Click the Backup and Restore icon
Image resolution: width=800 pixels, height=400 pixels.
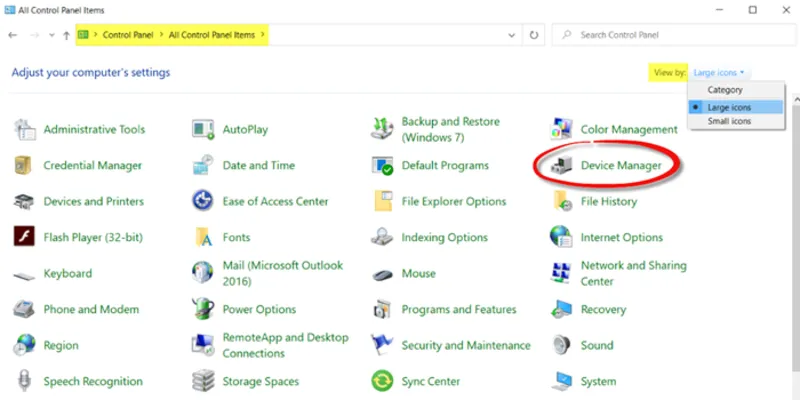click(x=382, y=129)
